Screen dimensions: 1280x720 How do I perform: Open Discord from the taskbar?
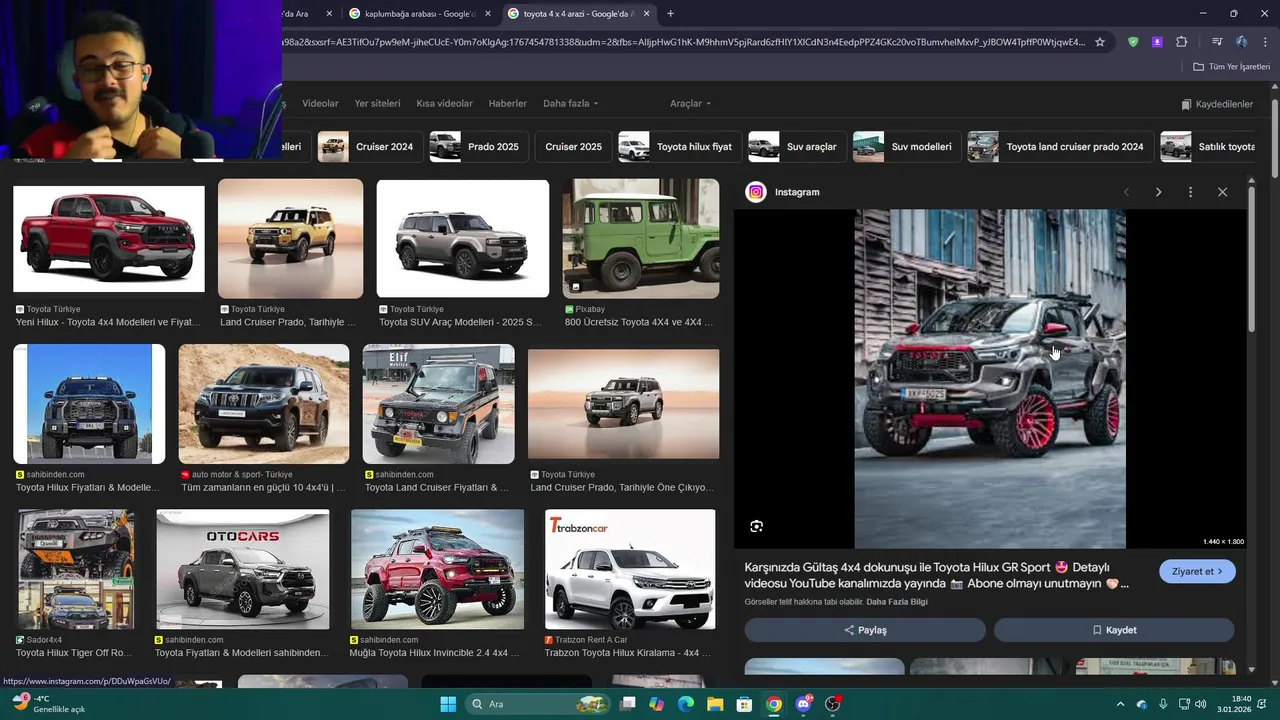click(803, 704)
